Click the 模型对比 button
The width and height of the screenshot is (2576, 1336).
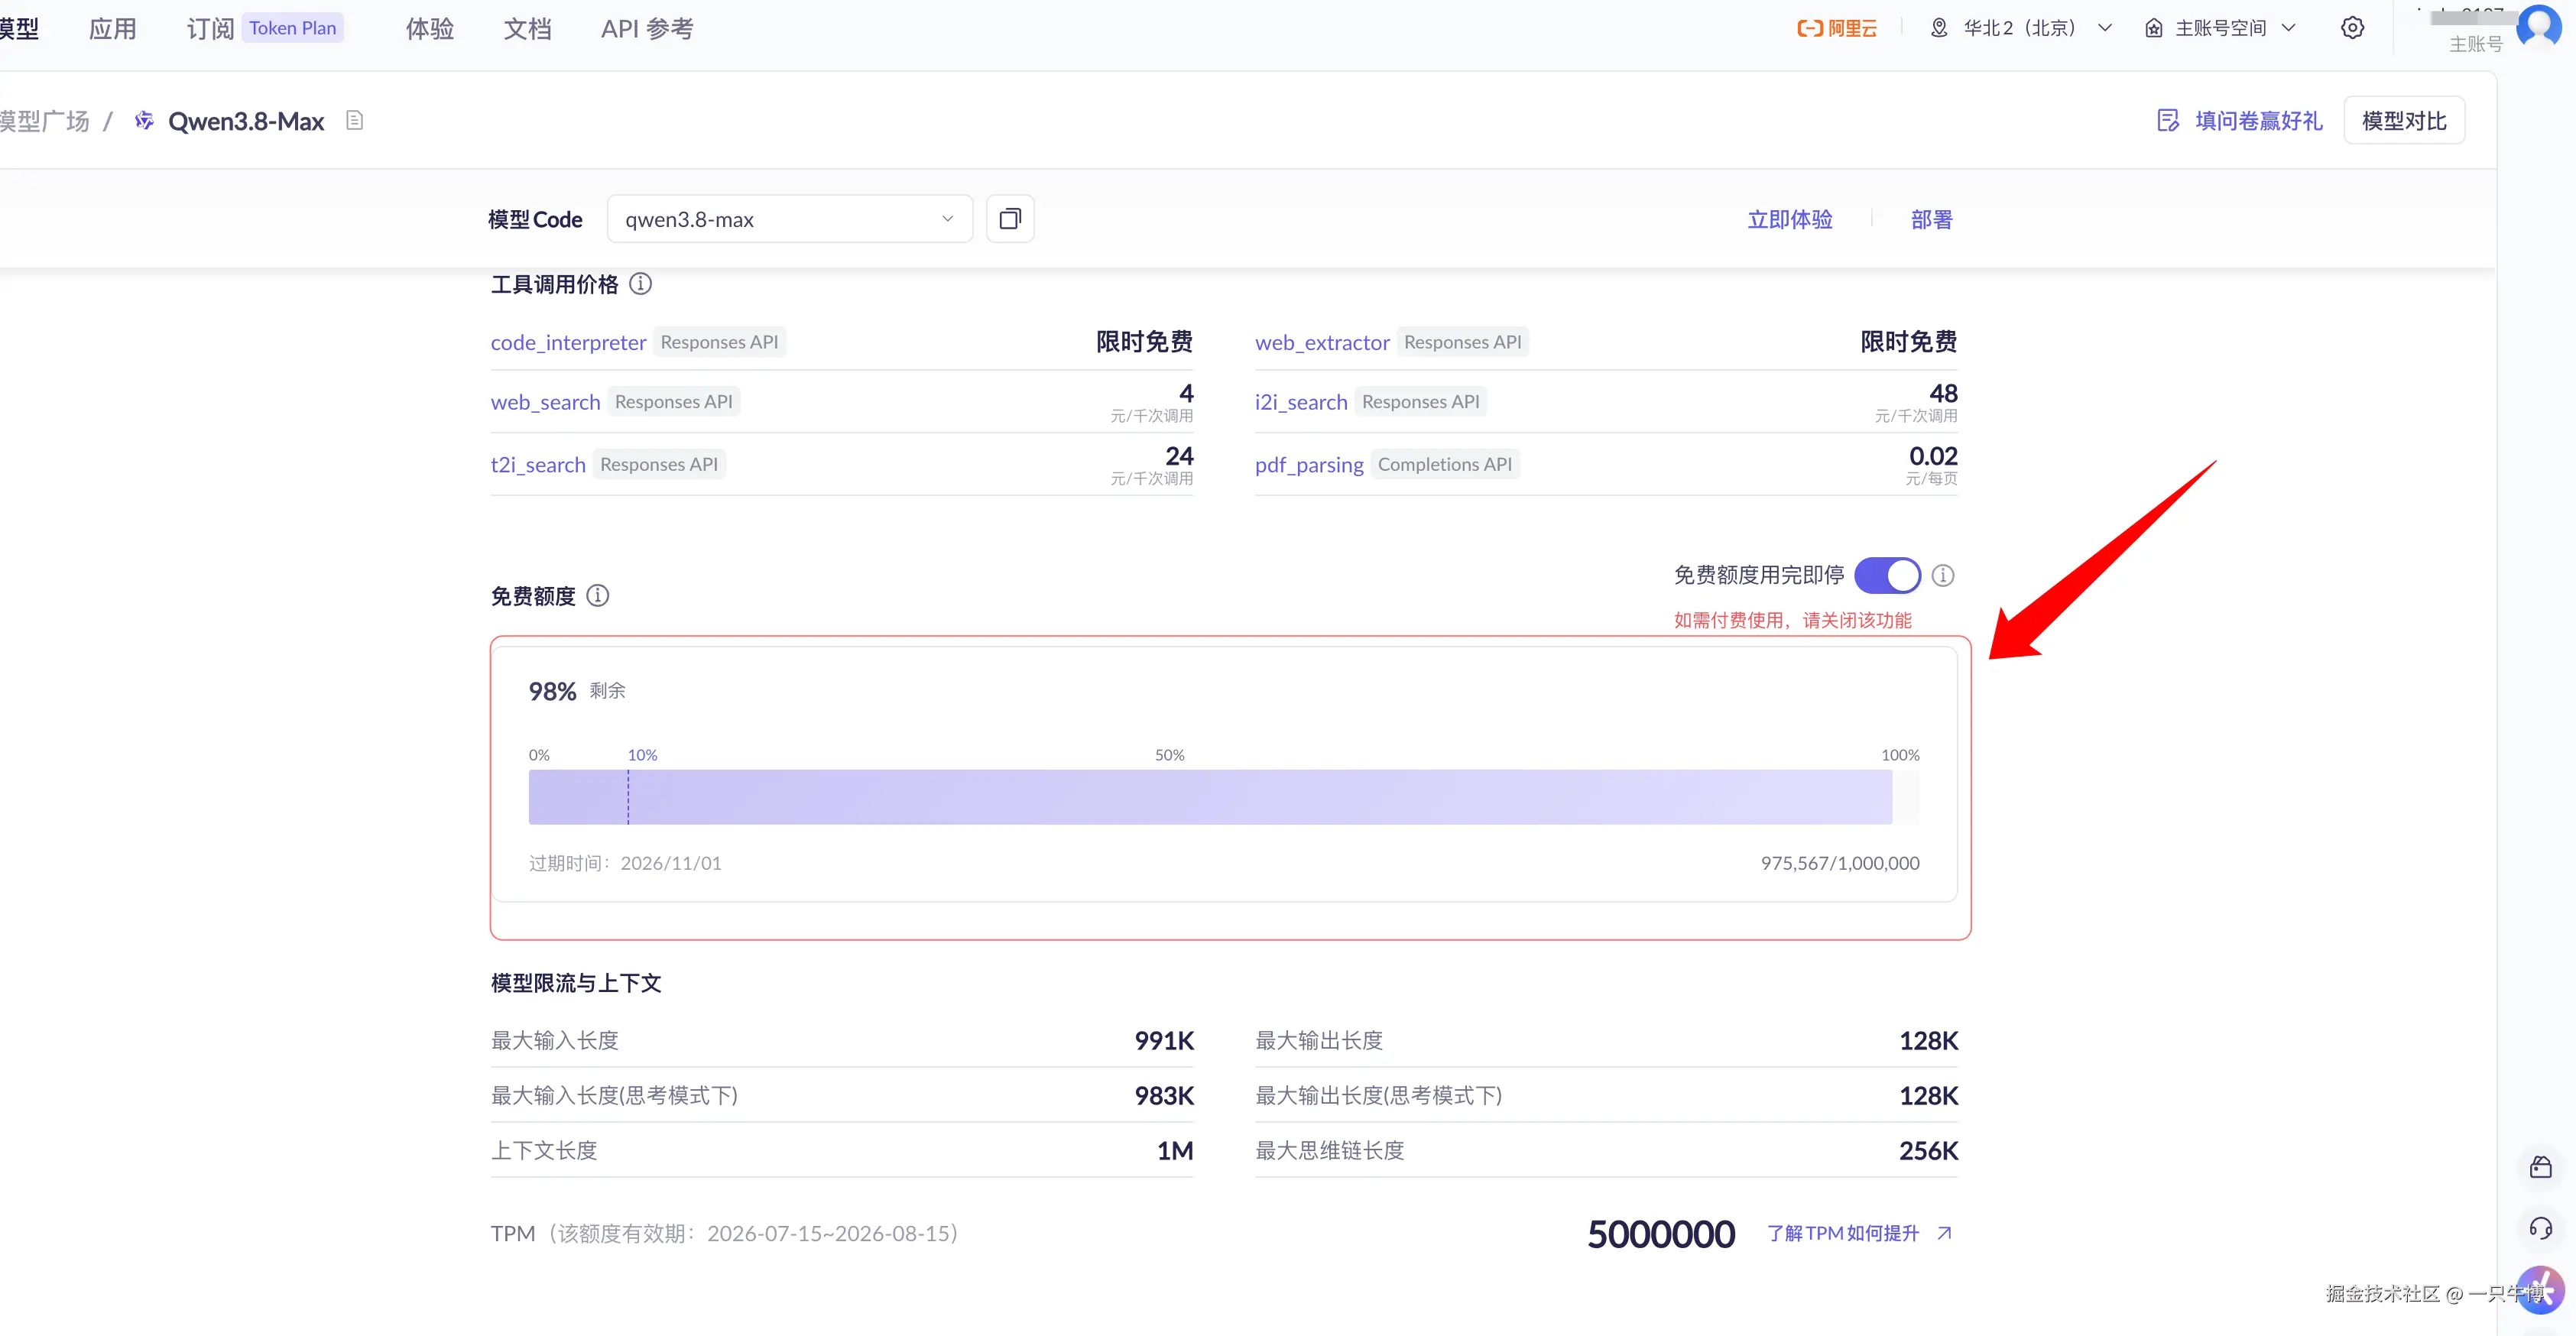pyautogui.click(x=2404, y=121)
